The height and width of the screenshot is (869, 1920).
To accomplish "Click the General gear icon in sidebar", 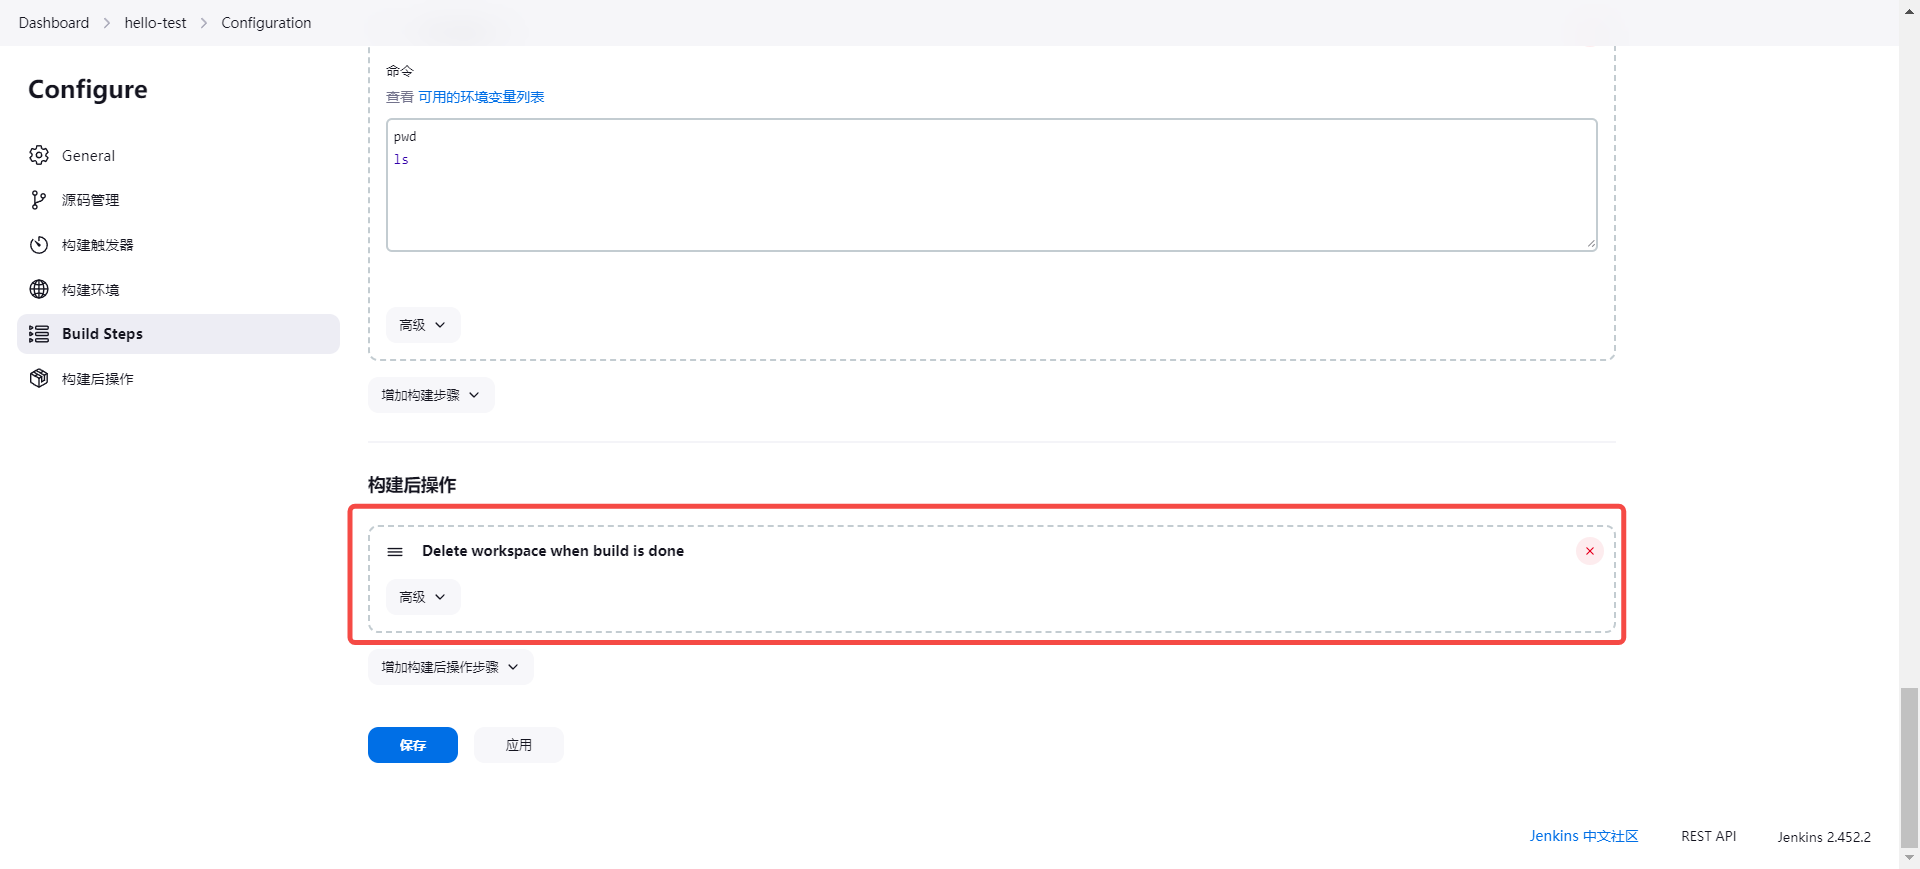I will [x=39, y=155].
